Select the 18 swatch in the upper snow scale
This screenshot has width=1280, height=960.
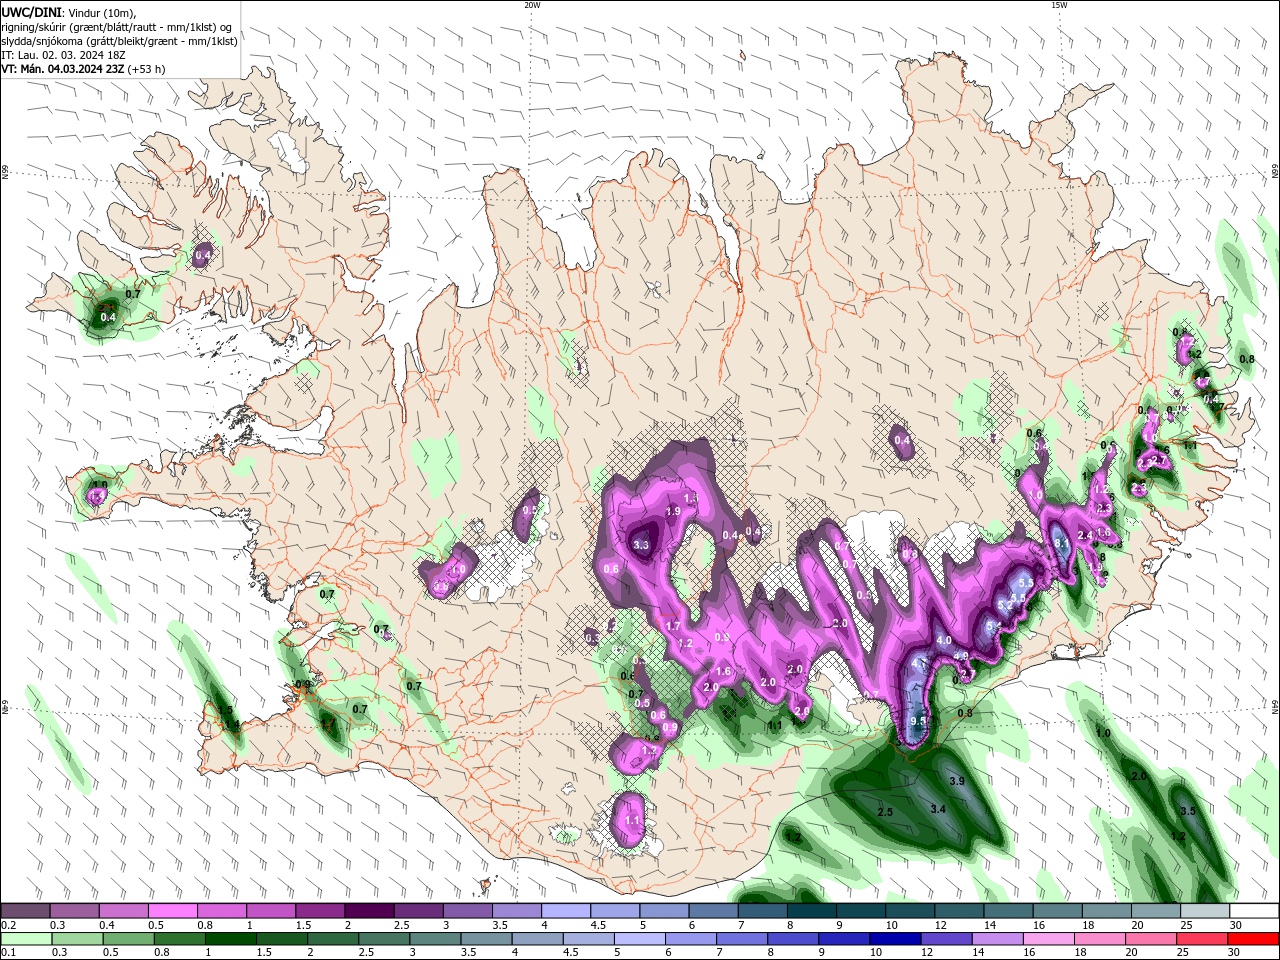(1106, 911)
